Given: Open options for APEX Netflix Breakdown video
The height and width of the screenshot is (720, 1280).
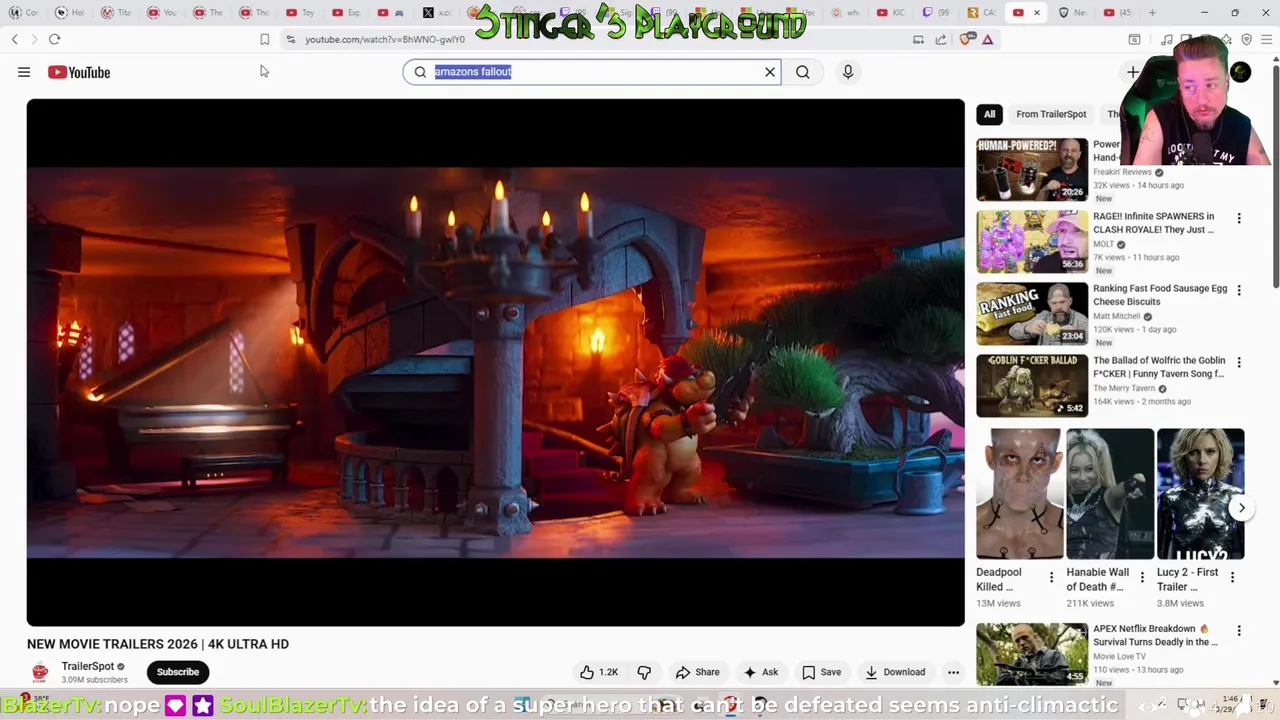Looking at the screenshot, I should click(x=1239, y=631).
